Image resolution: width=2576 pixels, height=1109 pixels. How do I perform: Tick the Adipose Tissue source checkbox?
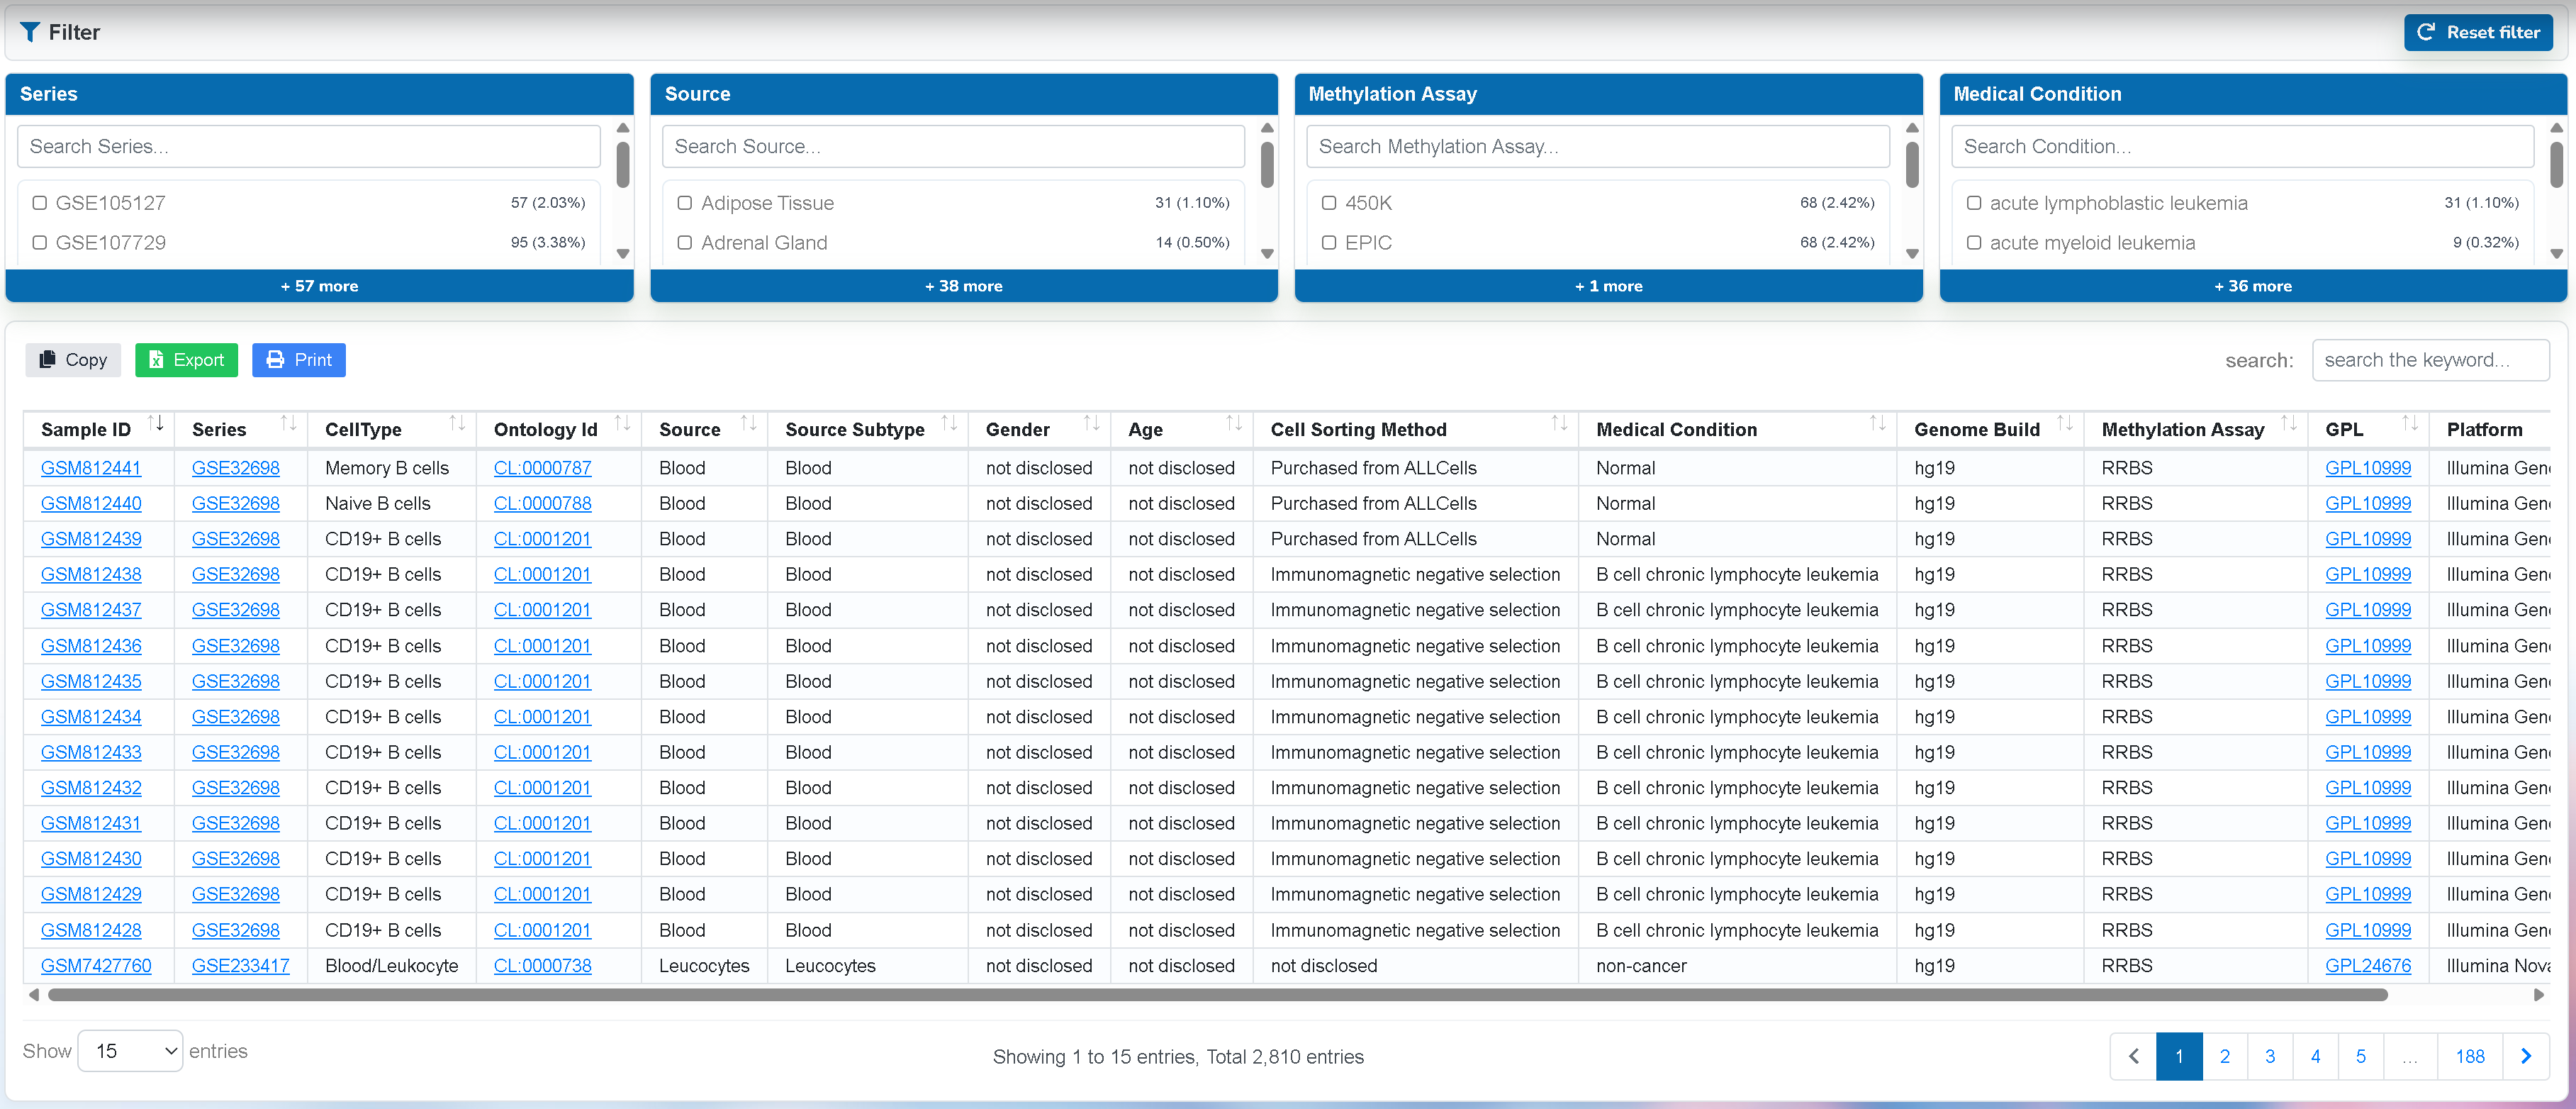click(685, 203)
